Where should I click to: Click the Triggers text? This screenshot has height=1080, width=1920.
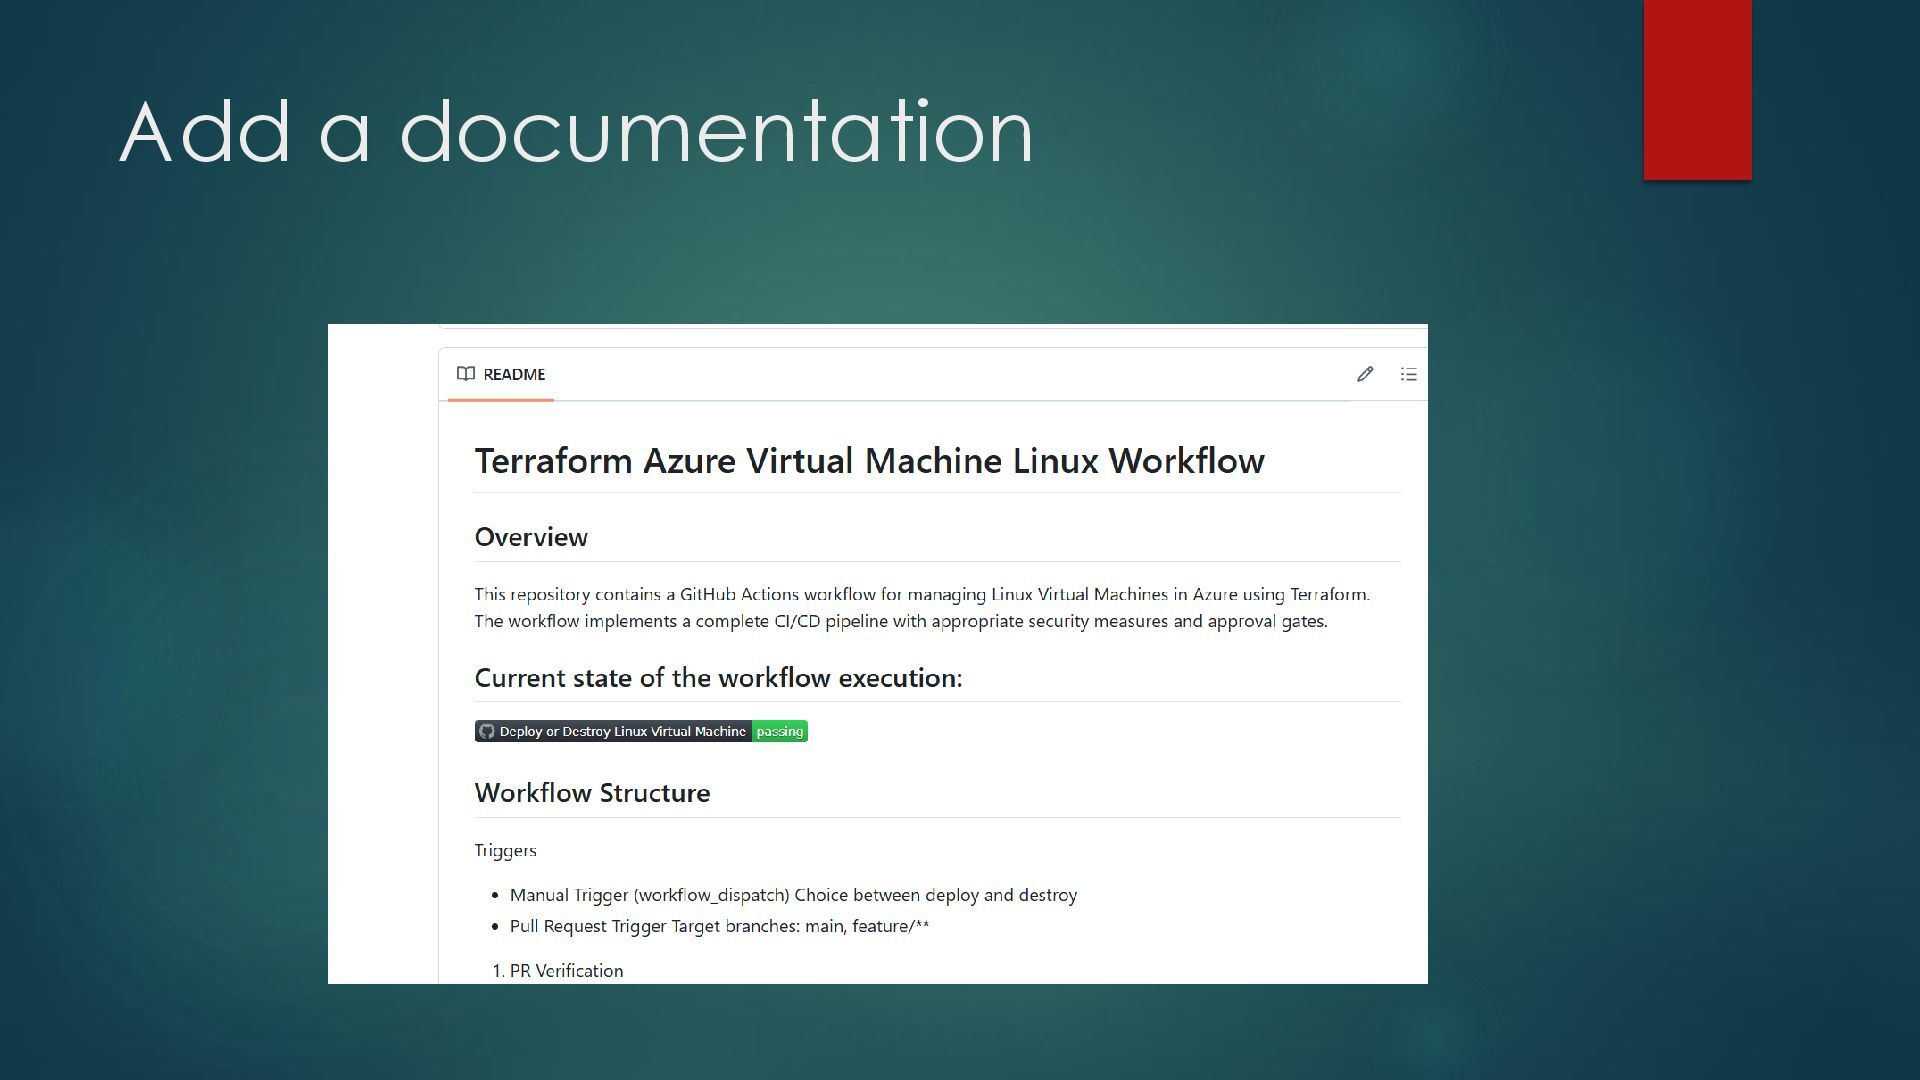(505, 851)
